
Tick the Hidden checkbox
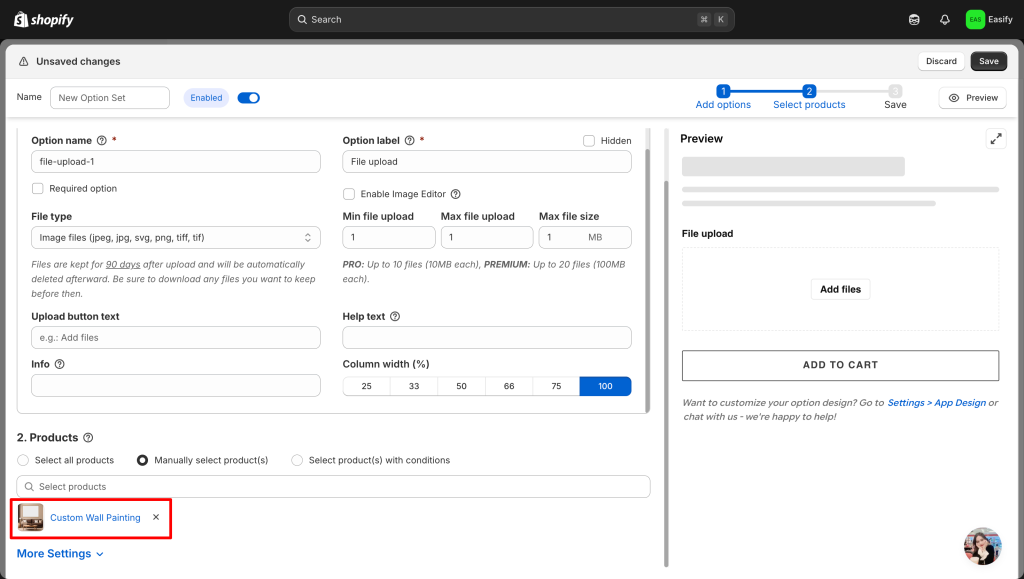tap(589, 141)
